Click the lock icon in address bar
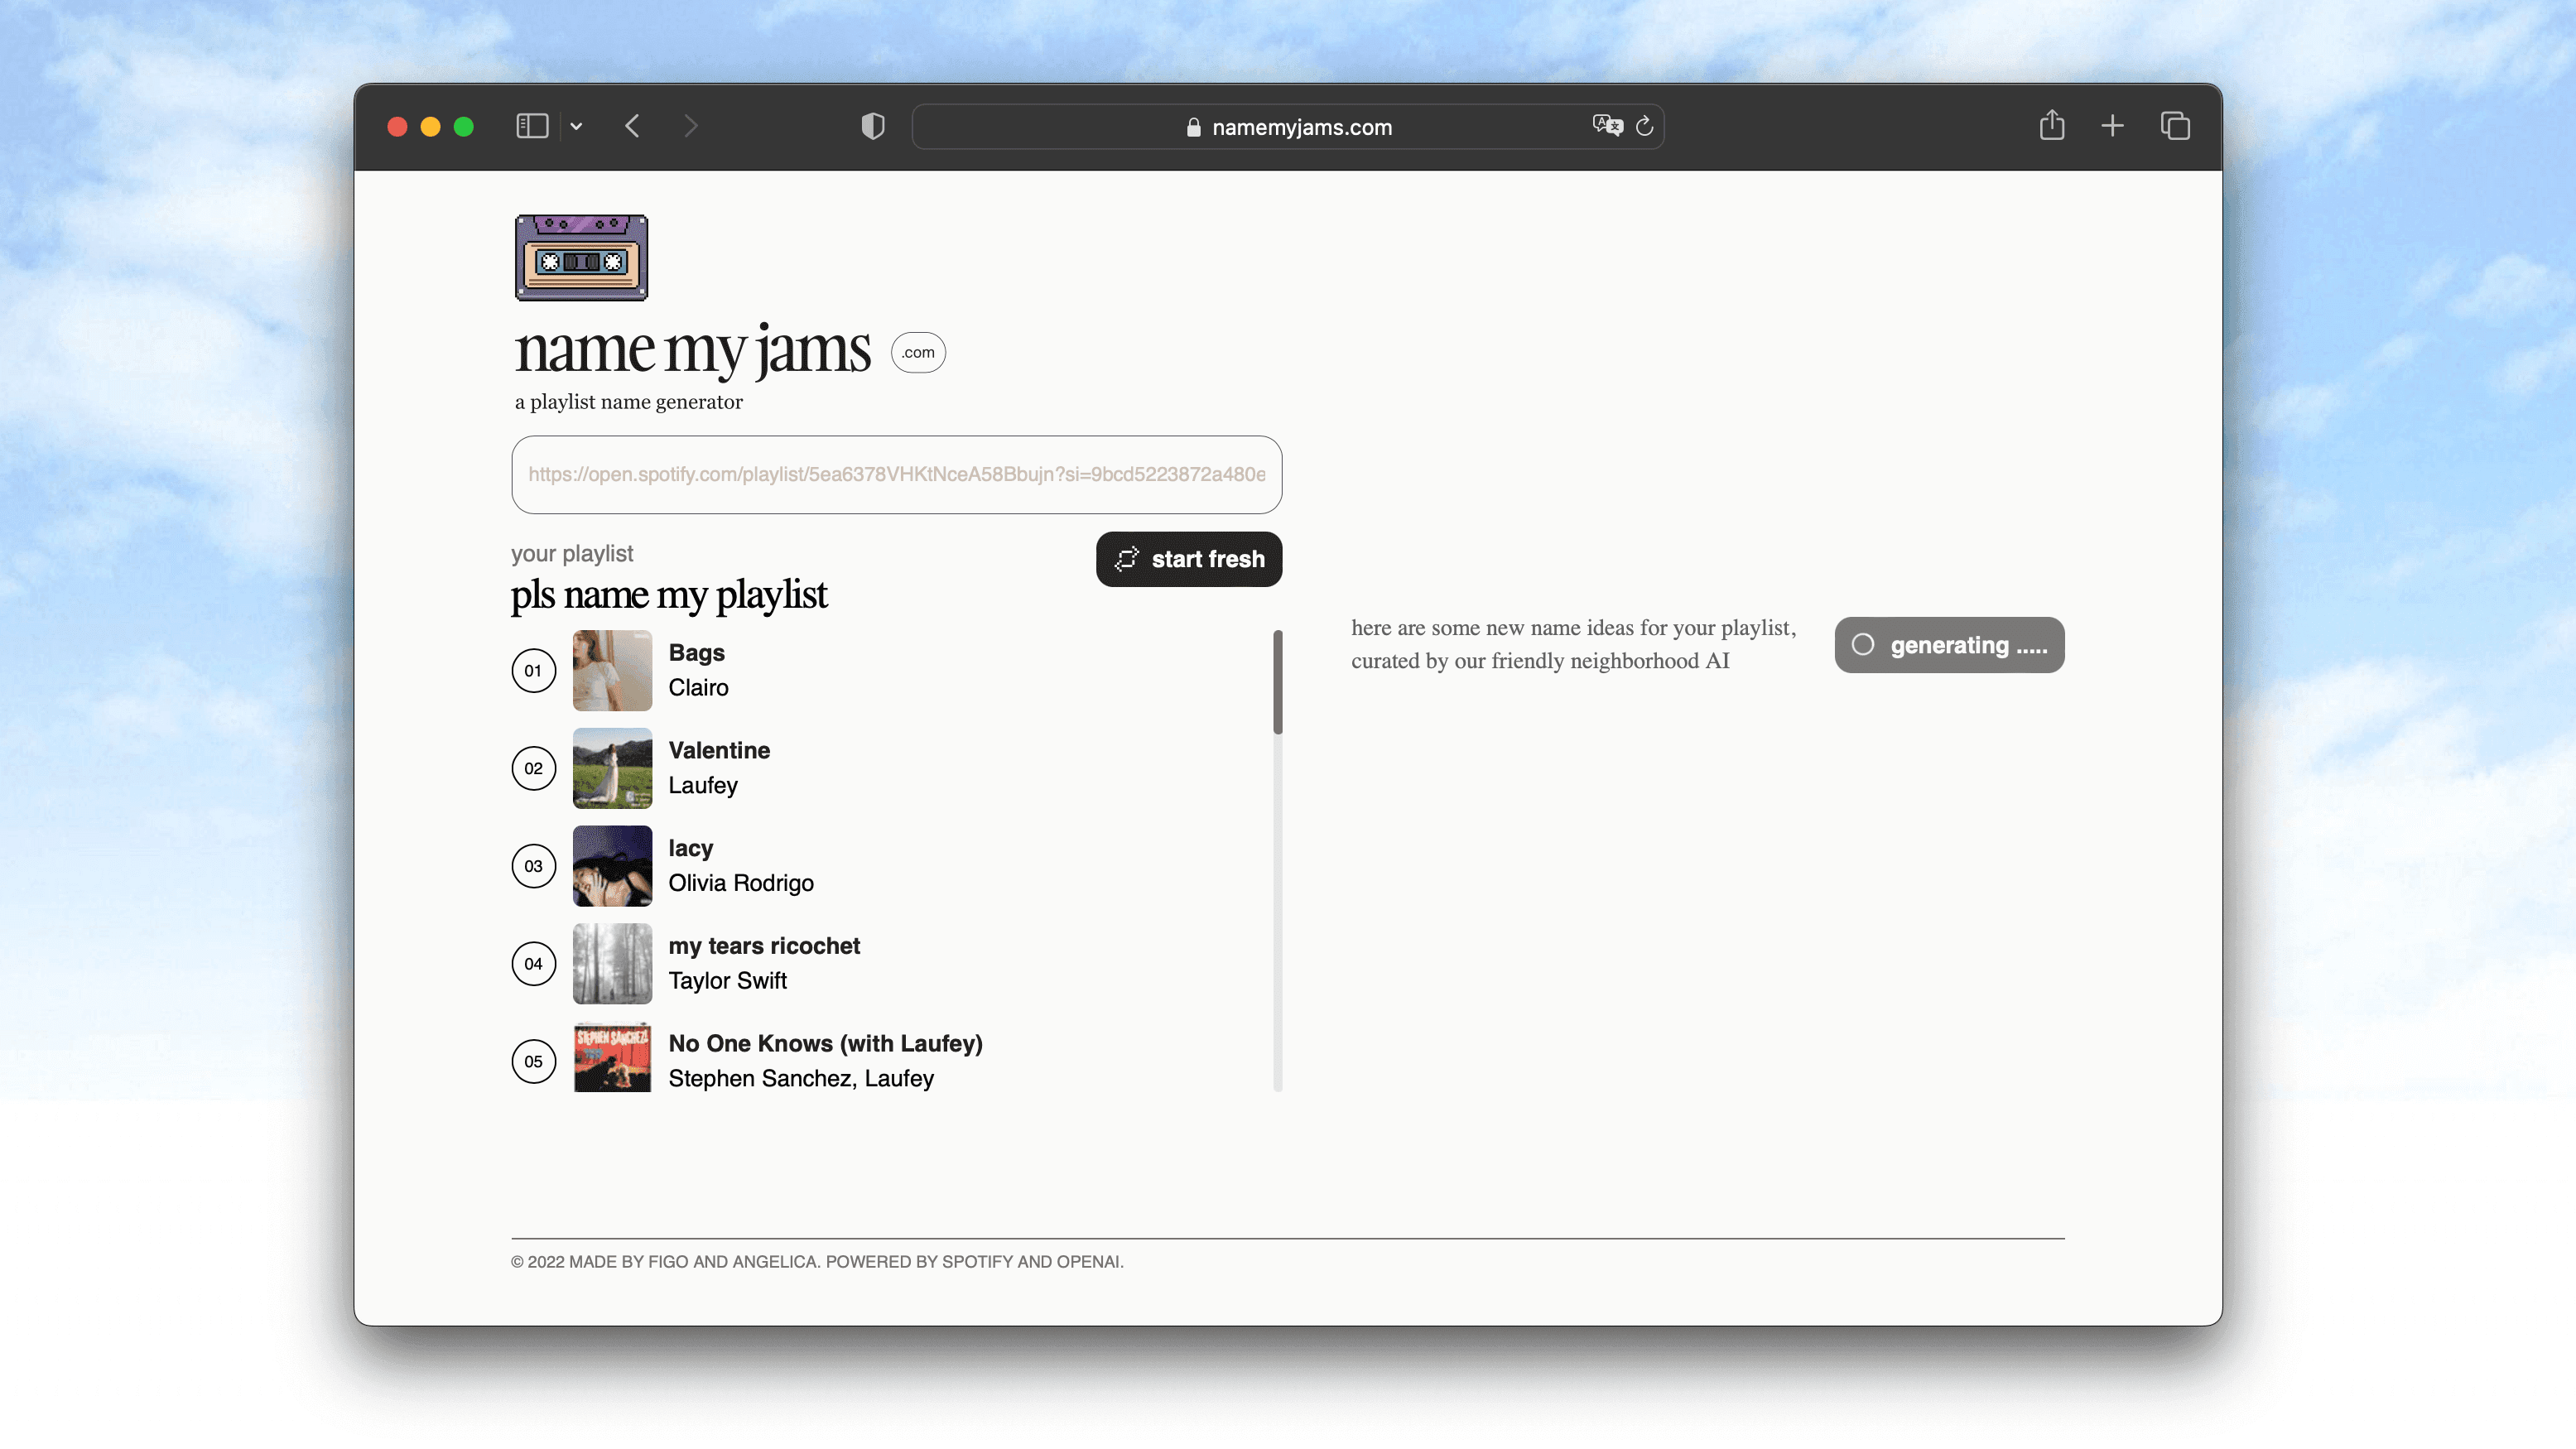 (x=1193, y=127)
